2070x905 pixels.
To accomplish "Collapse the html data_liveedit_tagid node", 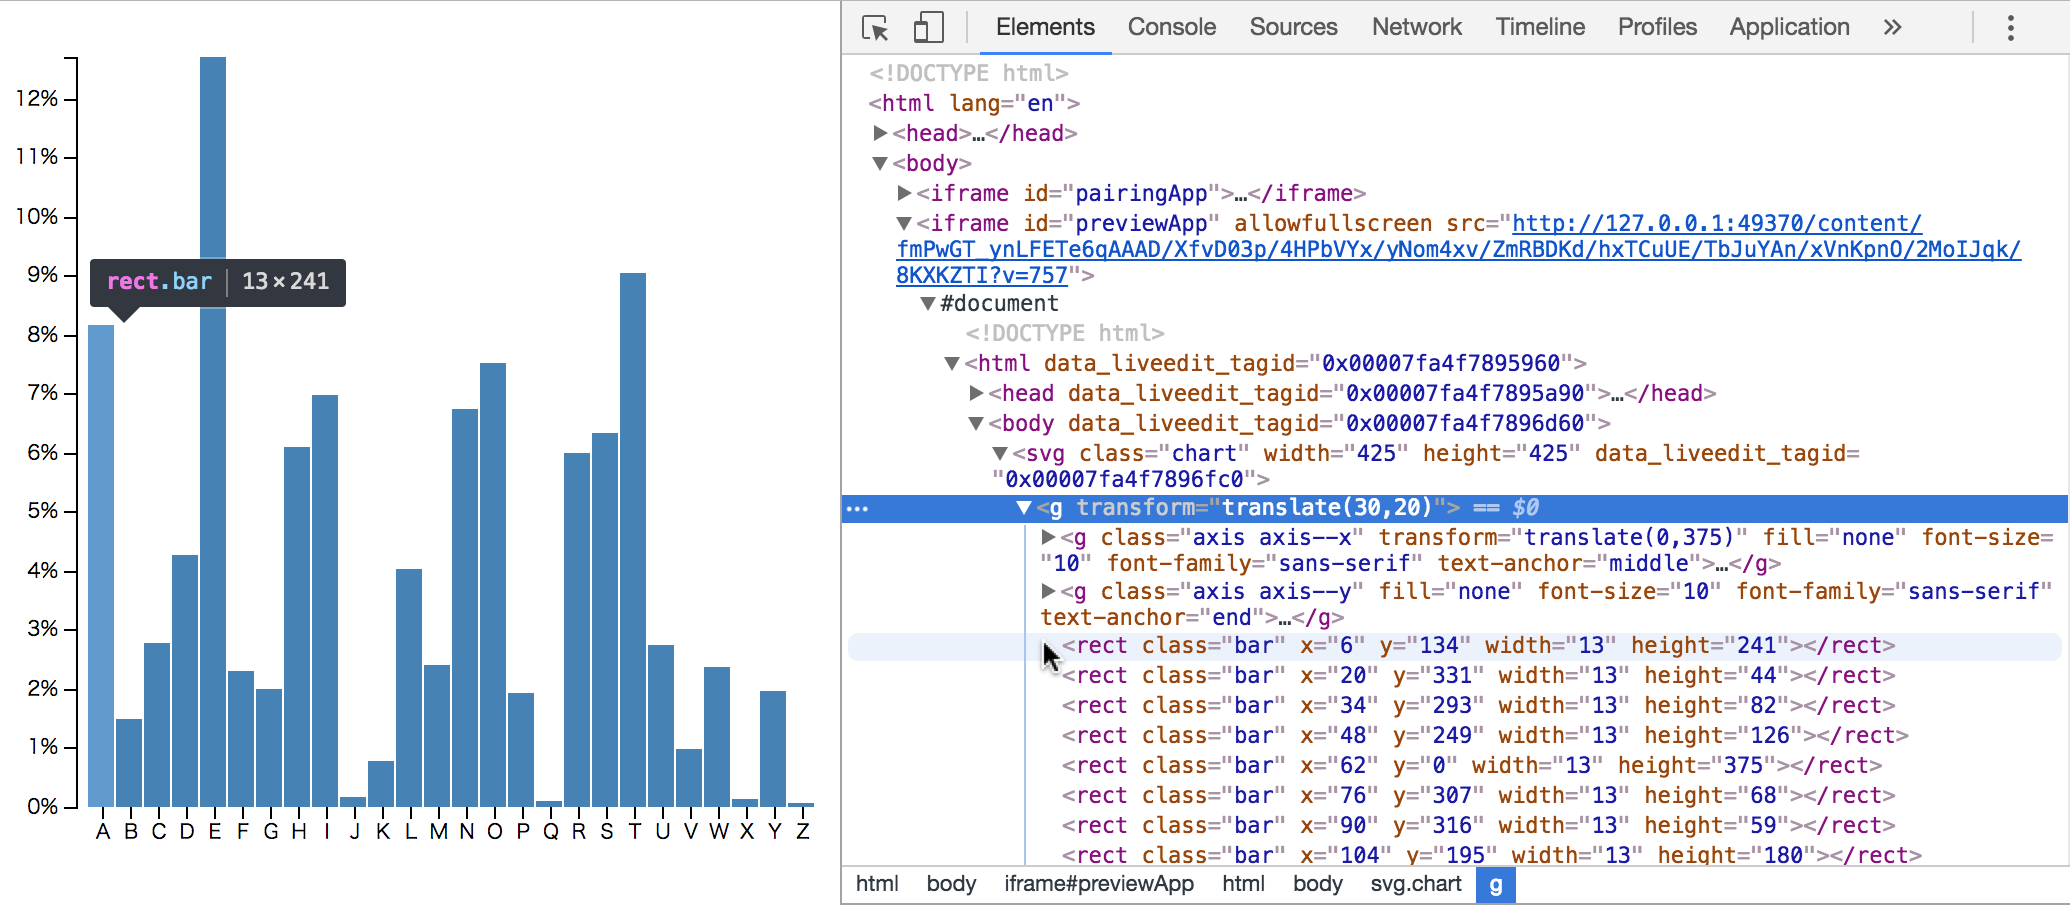I will point(952,363).
